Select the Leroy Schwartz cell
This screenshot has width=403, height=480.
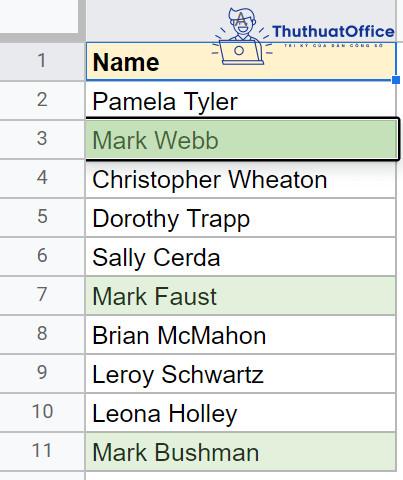coord(241,374)
